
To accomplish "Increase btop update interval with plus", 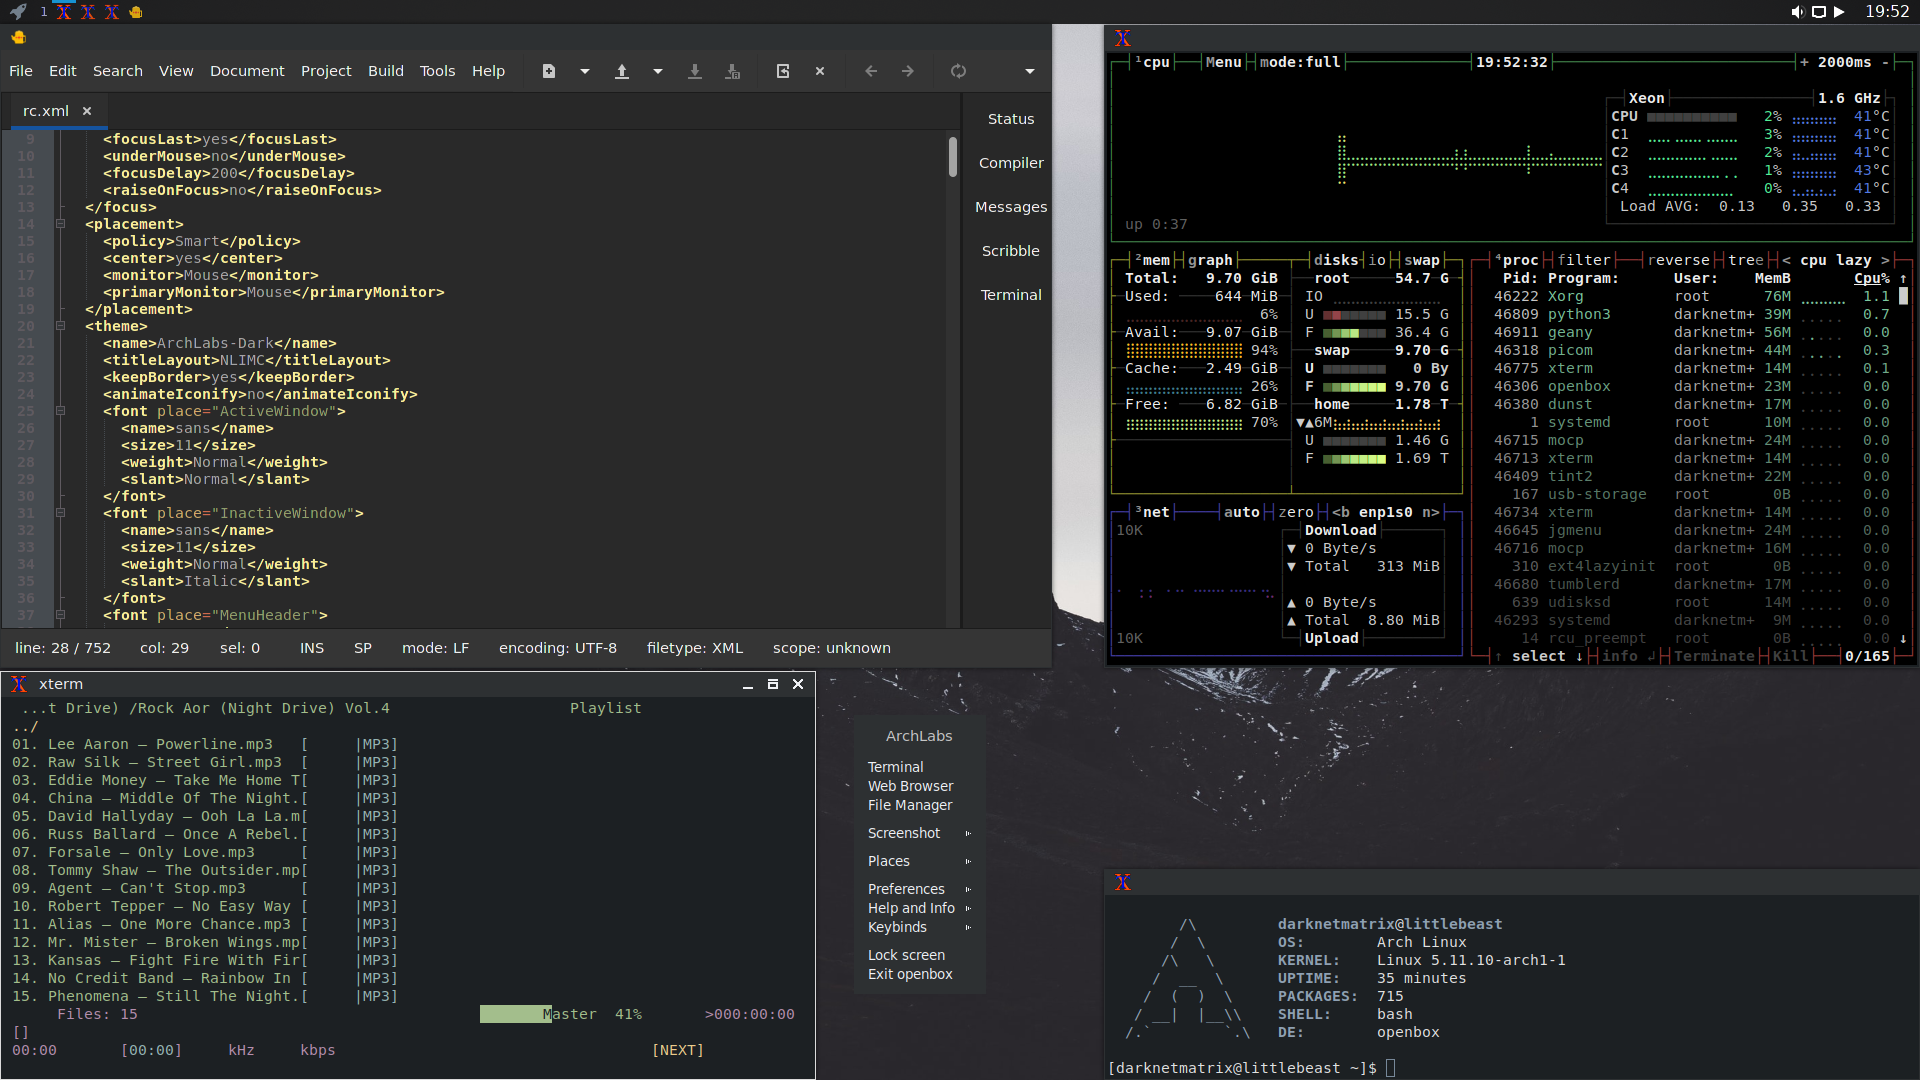I will (1804, 62).
